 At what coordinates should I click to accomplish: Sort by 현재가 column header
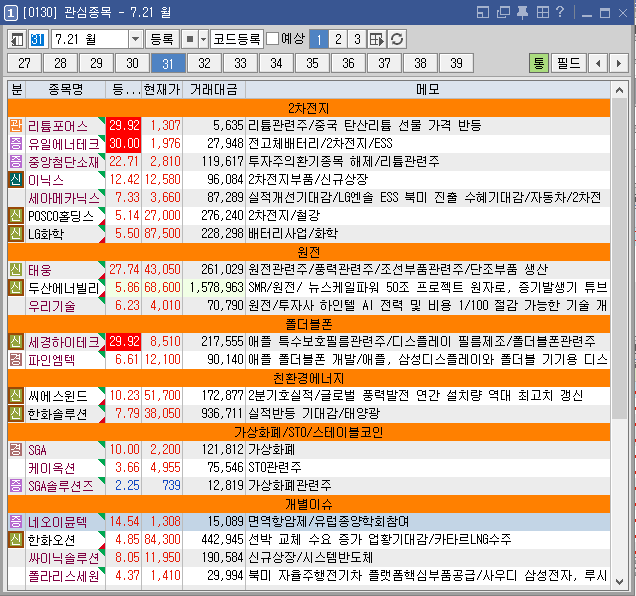coord(162,89)
